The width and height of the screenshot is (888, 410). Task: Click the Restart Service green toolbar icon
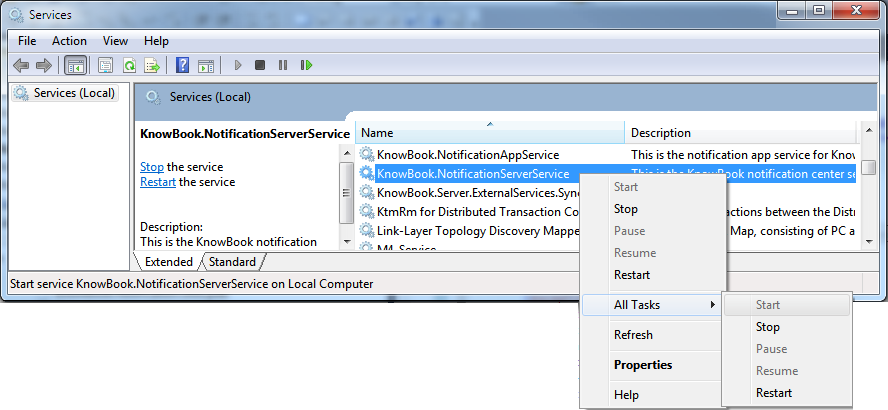pos(306,65)
